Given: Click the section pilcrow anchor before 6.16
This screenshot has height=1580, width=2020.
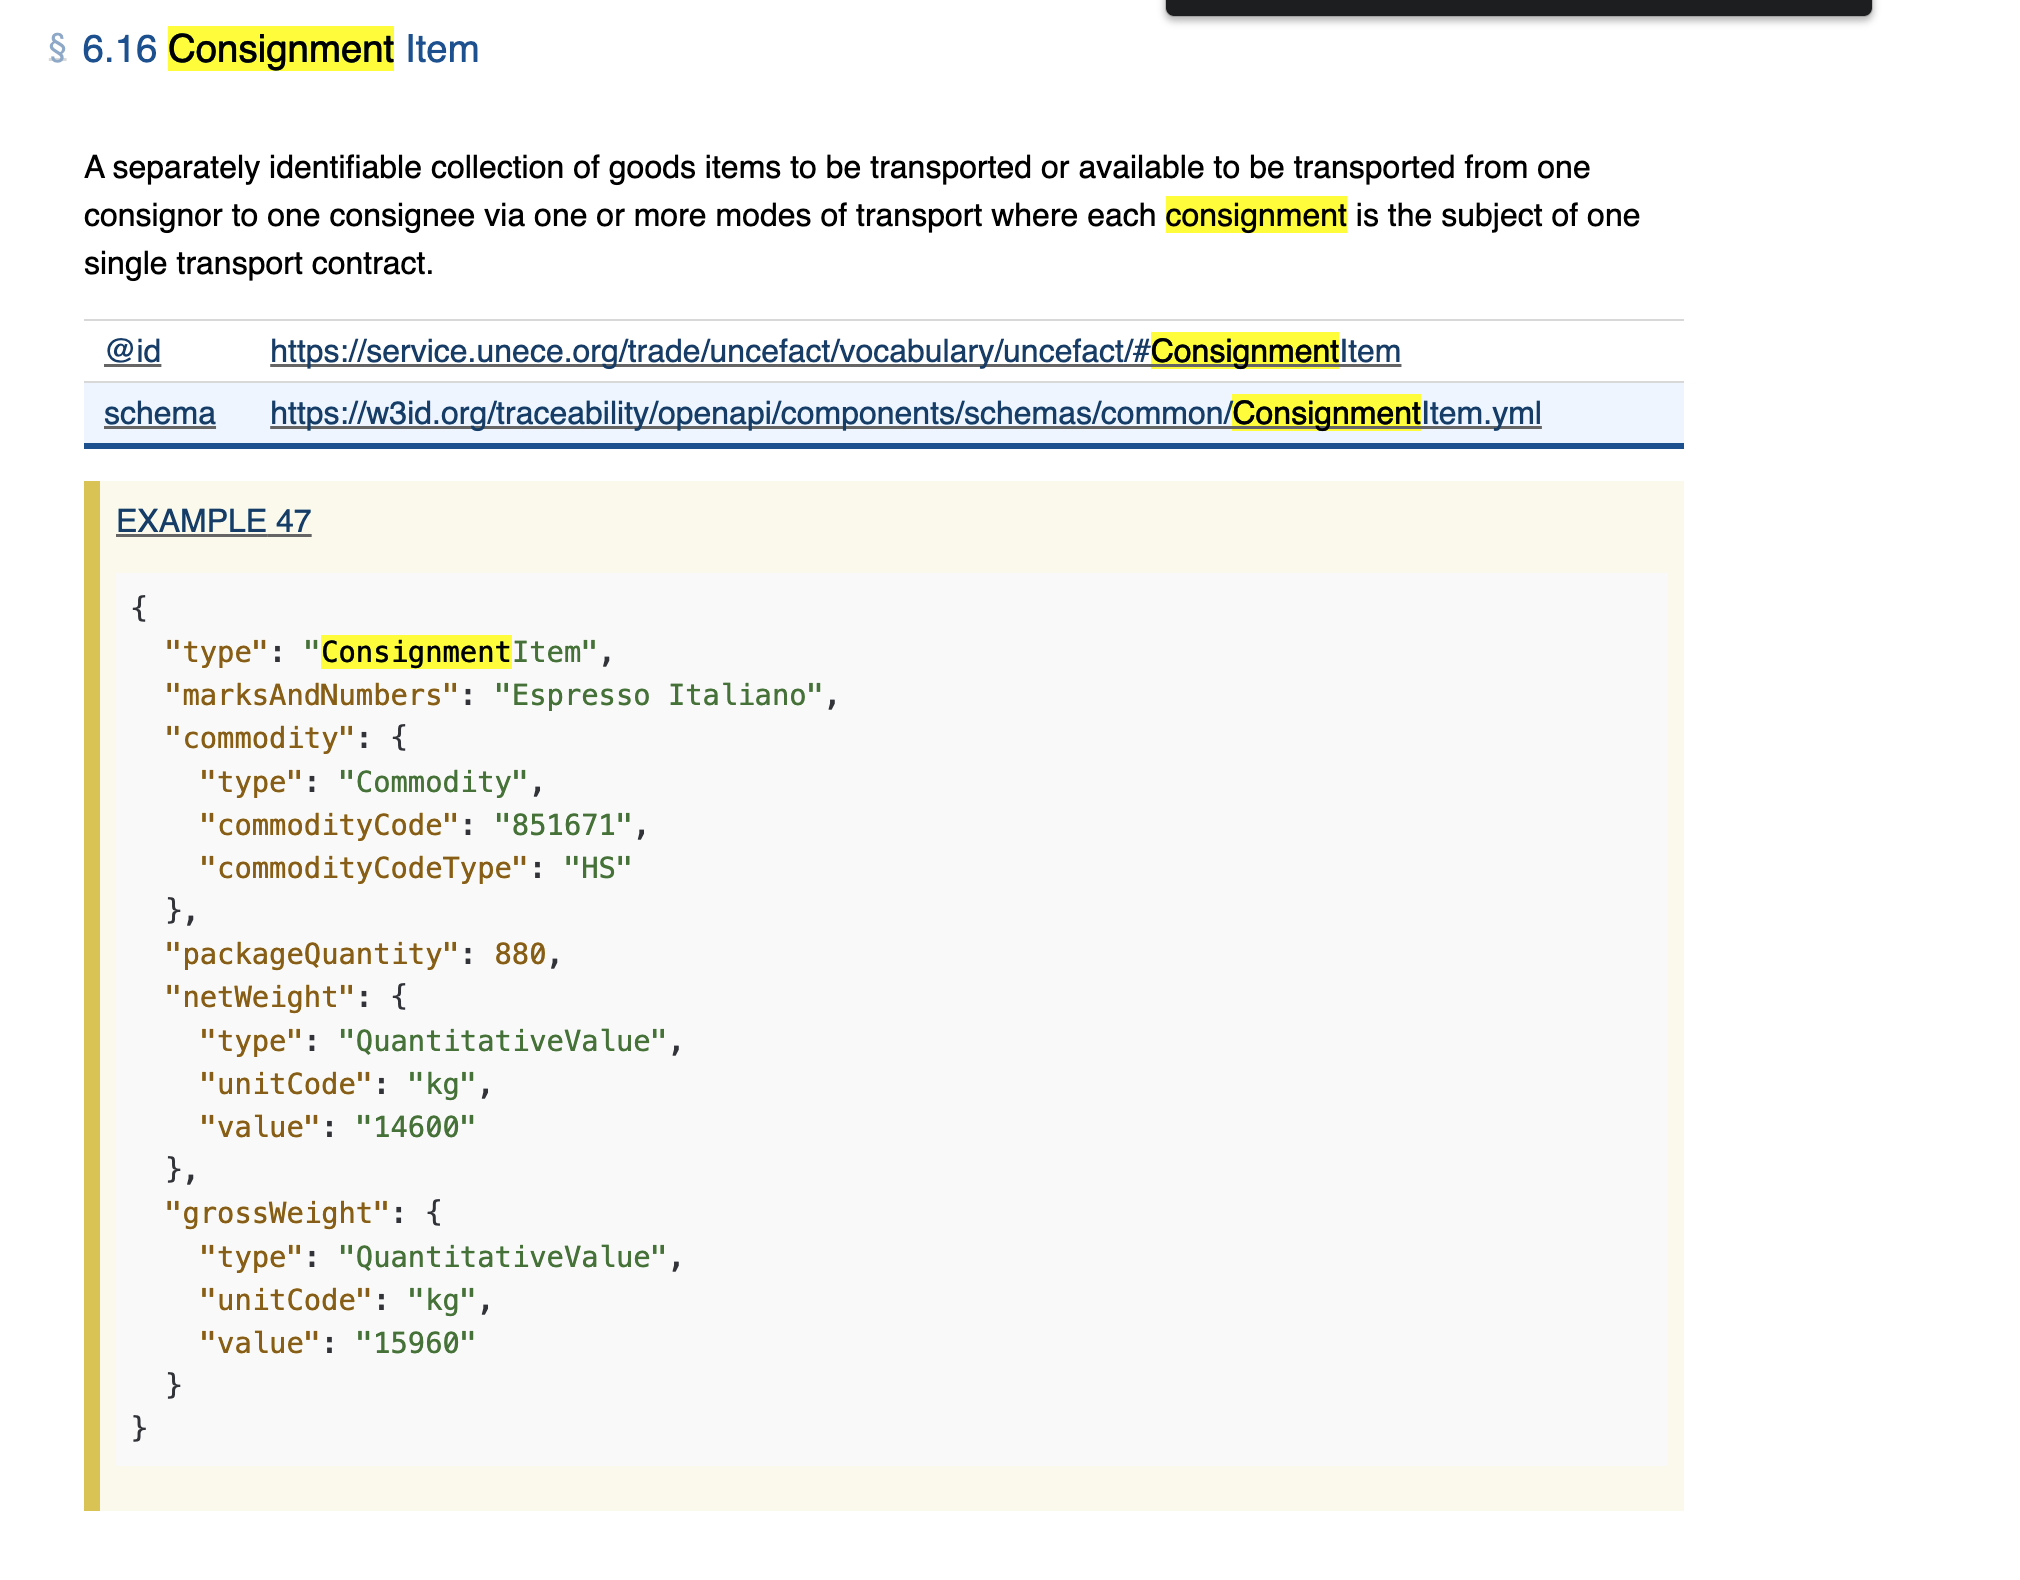Looking at the screenshot, I should point(55,48).
